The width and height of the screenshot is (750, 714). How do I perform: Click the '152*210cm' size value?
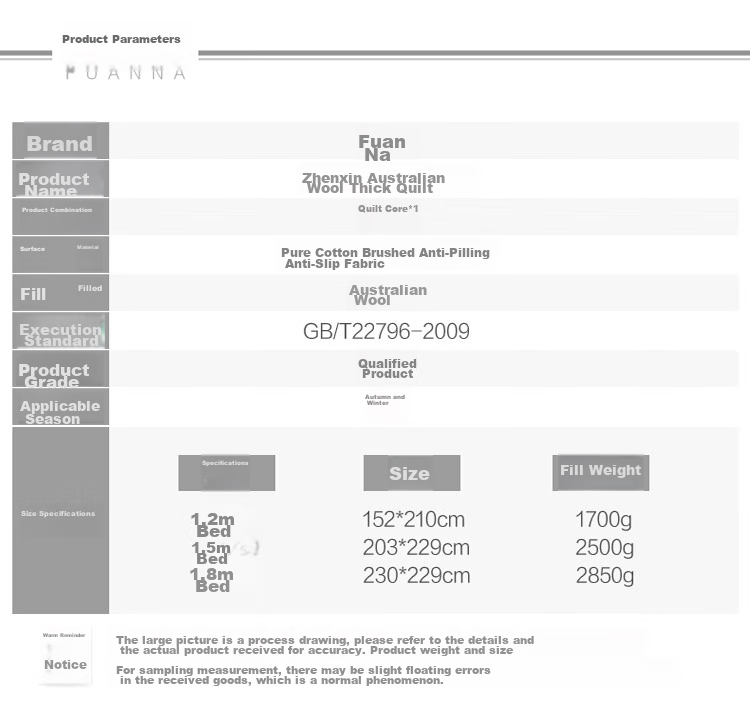click(414, 520)
